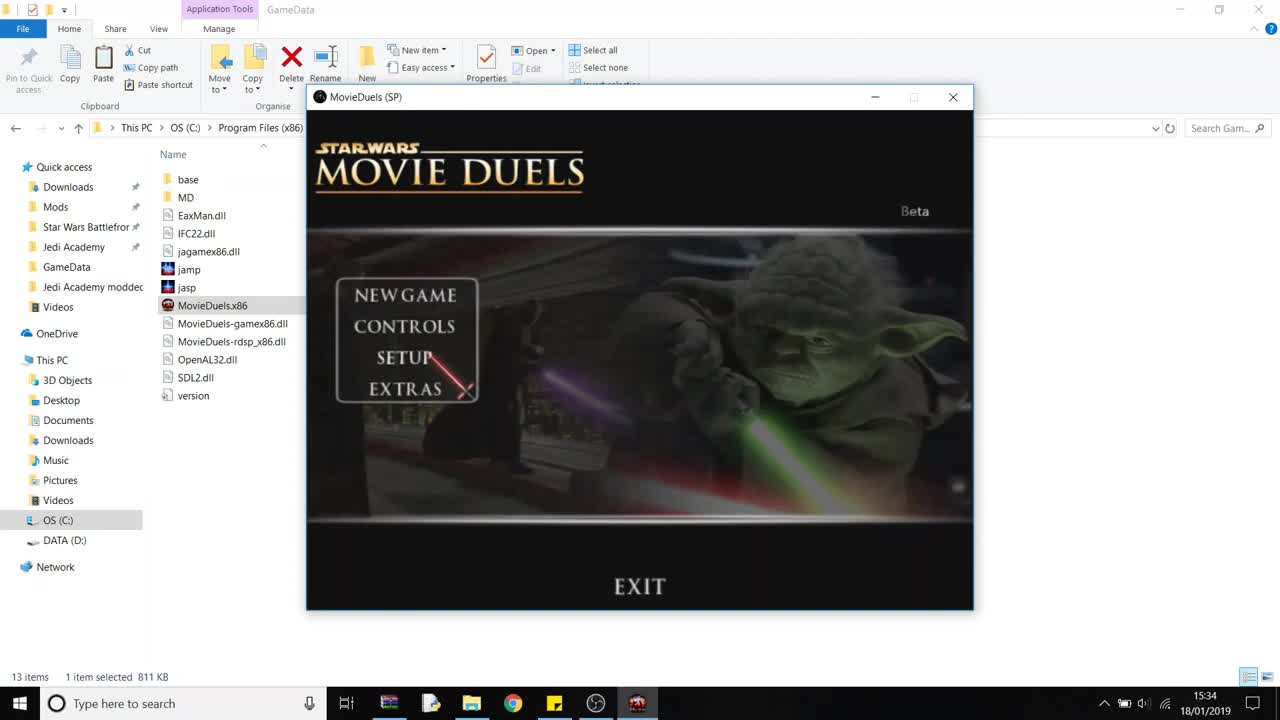Open Properties using its ribbon icon
This screenshot has height=720, width=1280.
[x=485, y=62]
